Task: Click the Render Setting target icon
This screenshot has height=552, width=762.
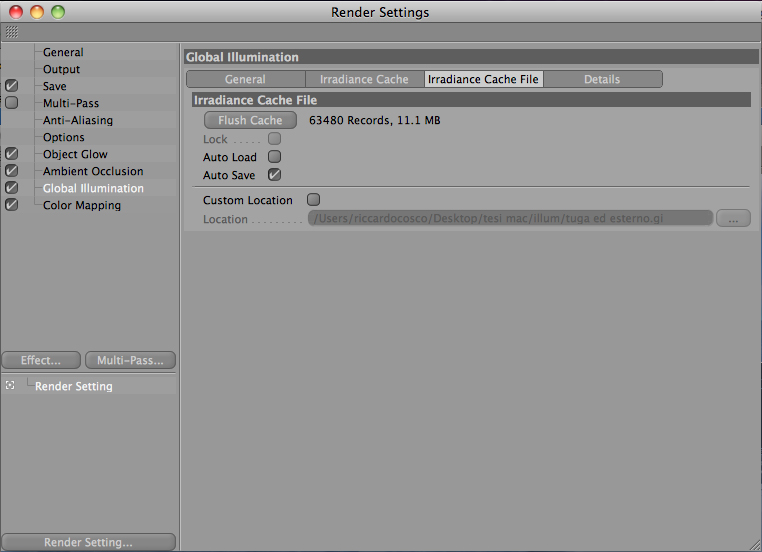Action: [10, 385]
